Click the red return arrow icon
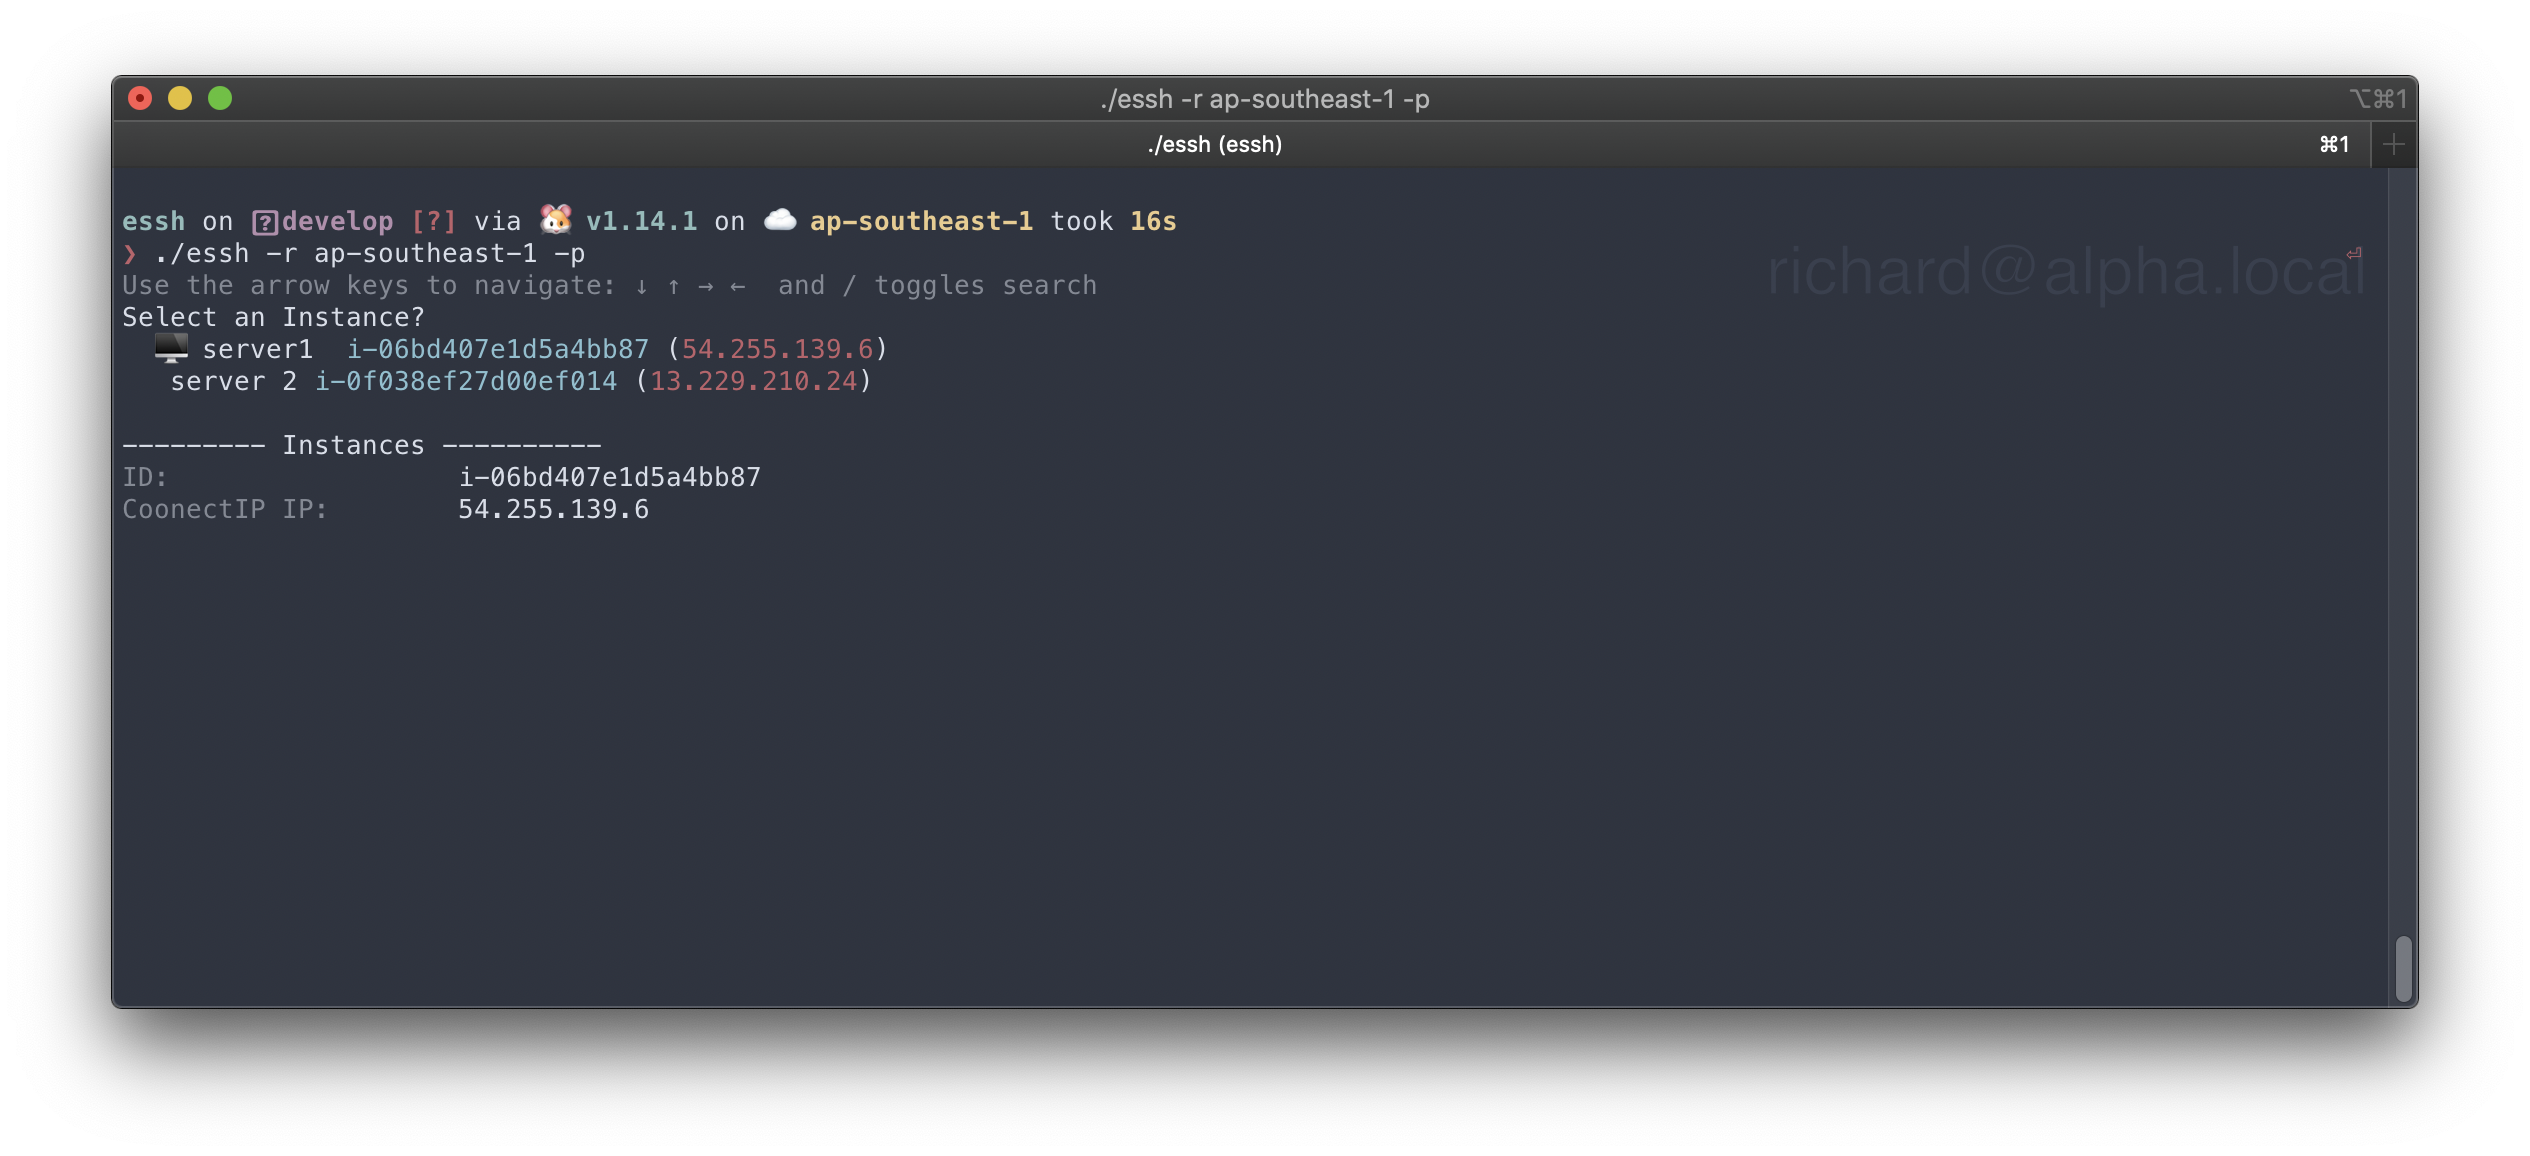Screen dimensions: 2530x1156 coord(2353,254)
